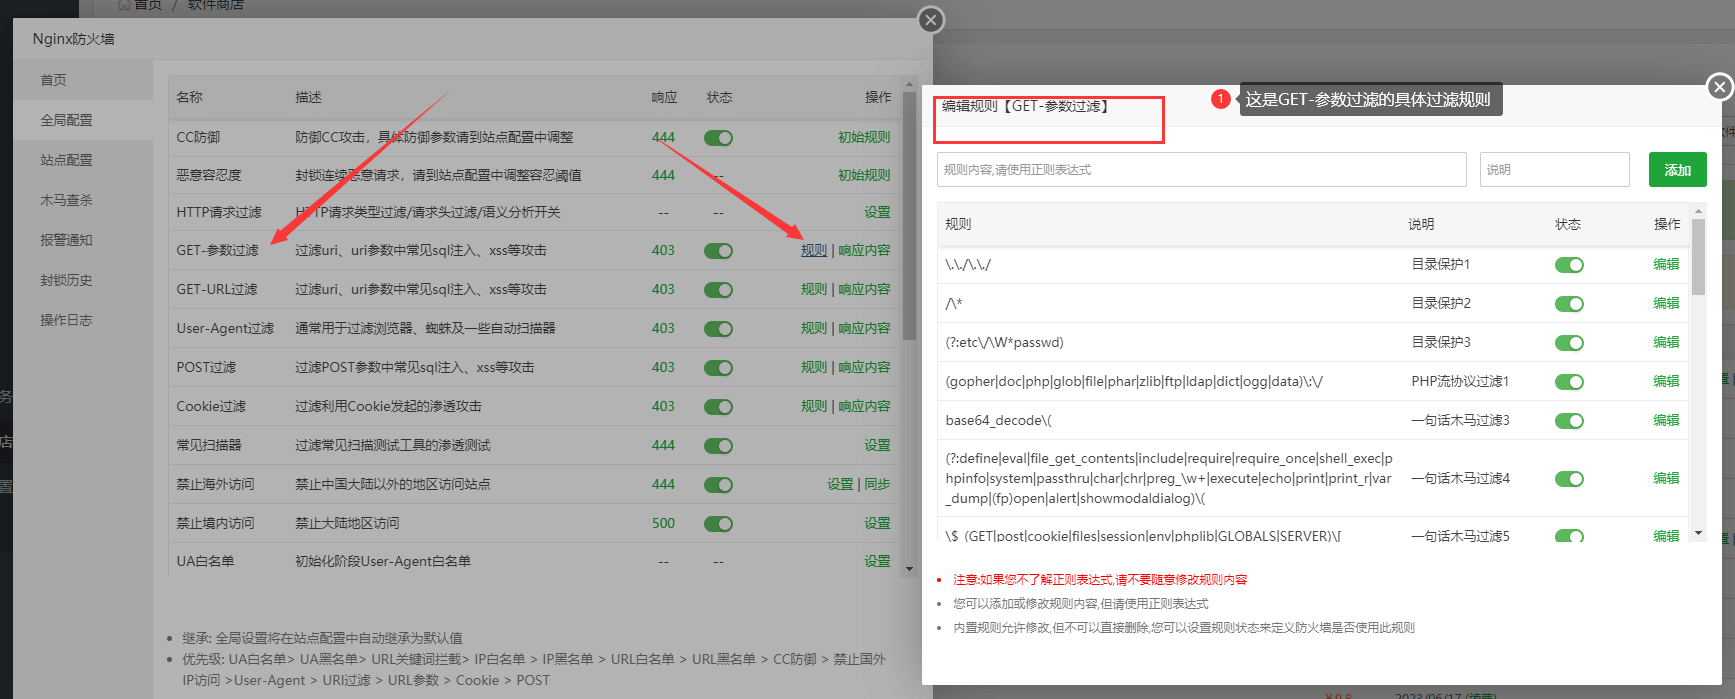Toggle User-Agent过滤 status switch

pyautogui.click(x=718, y=329)
